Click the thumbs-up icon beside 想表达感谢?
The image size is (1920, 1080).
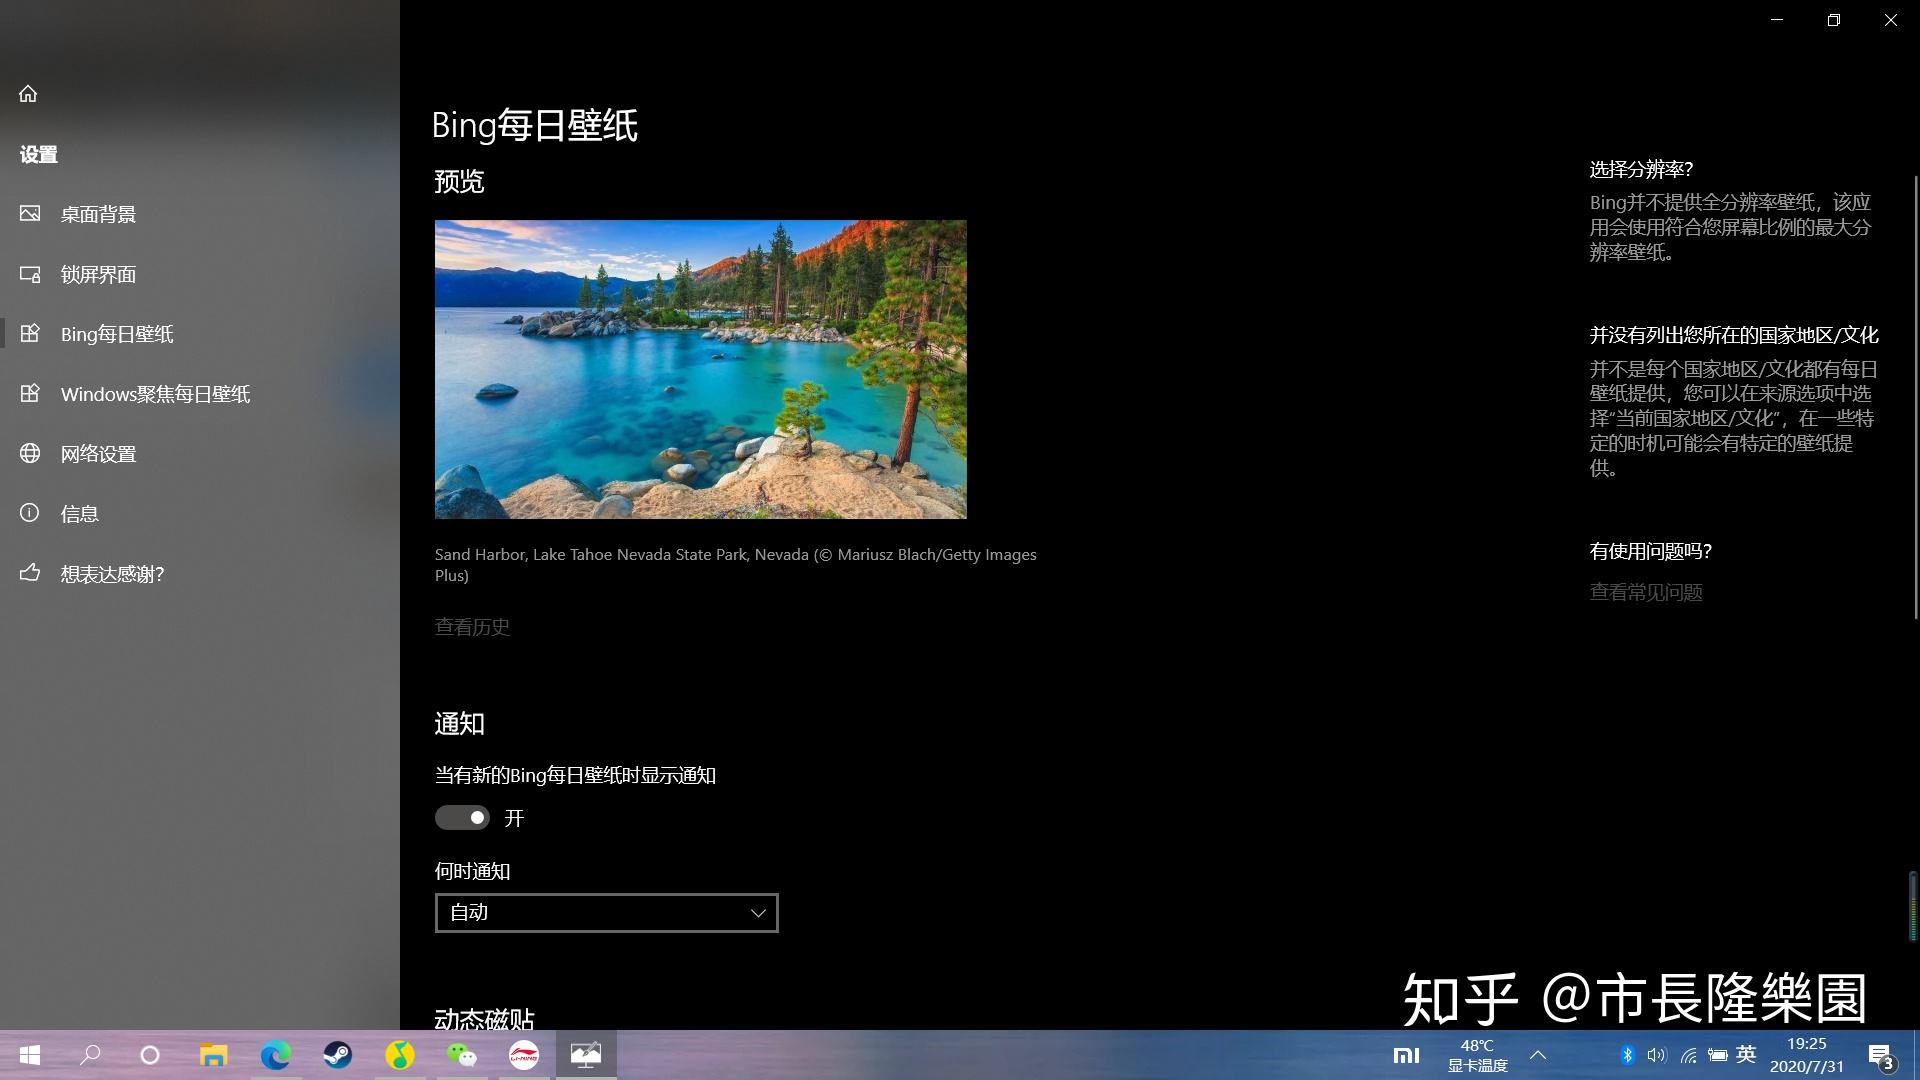pyautogui.click(x=30, y=574)
